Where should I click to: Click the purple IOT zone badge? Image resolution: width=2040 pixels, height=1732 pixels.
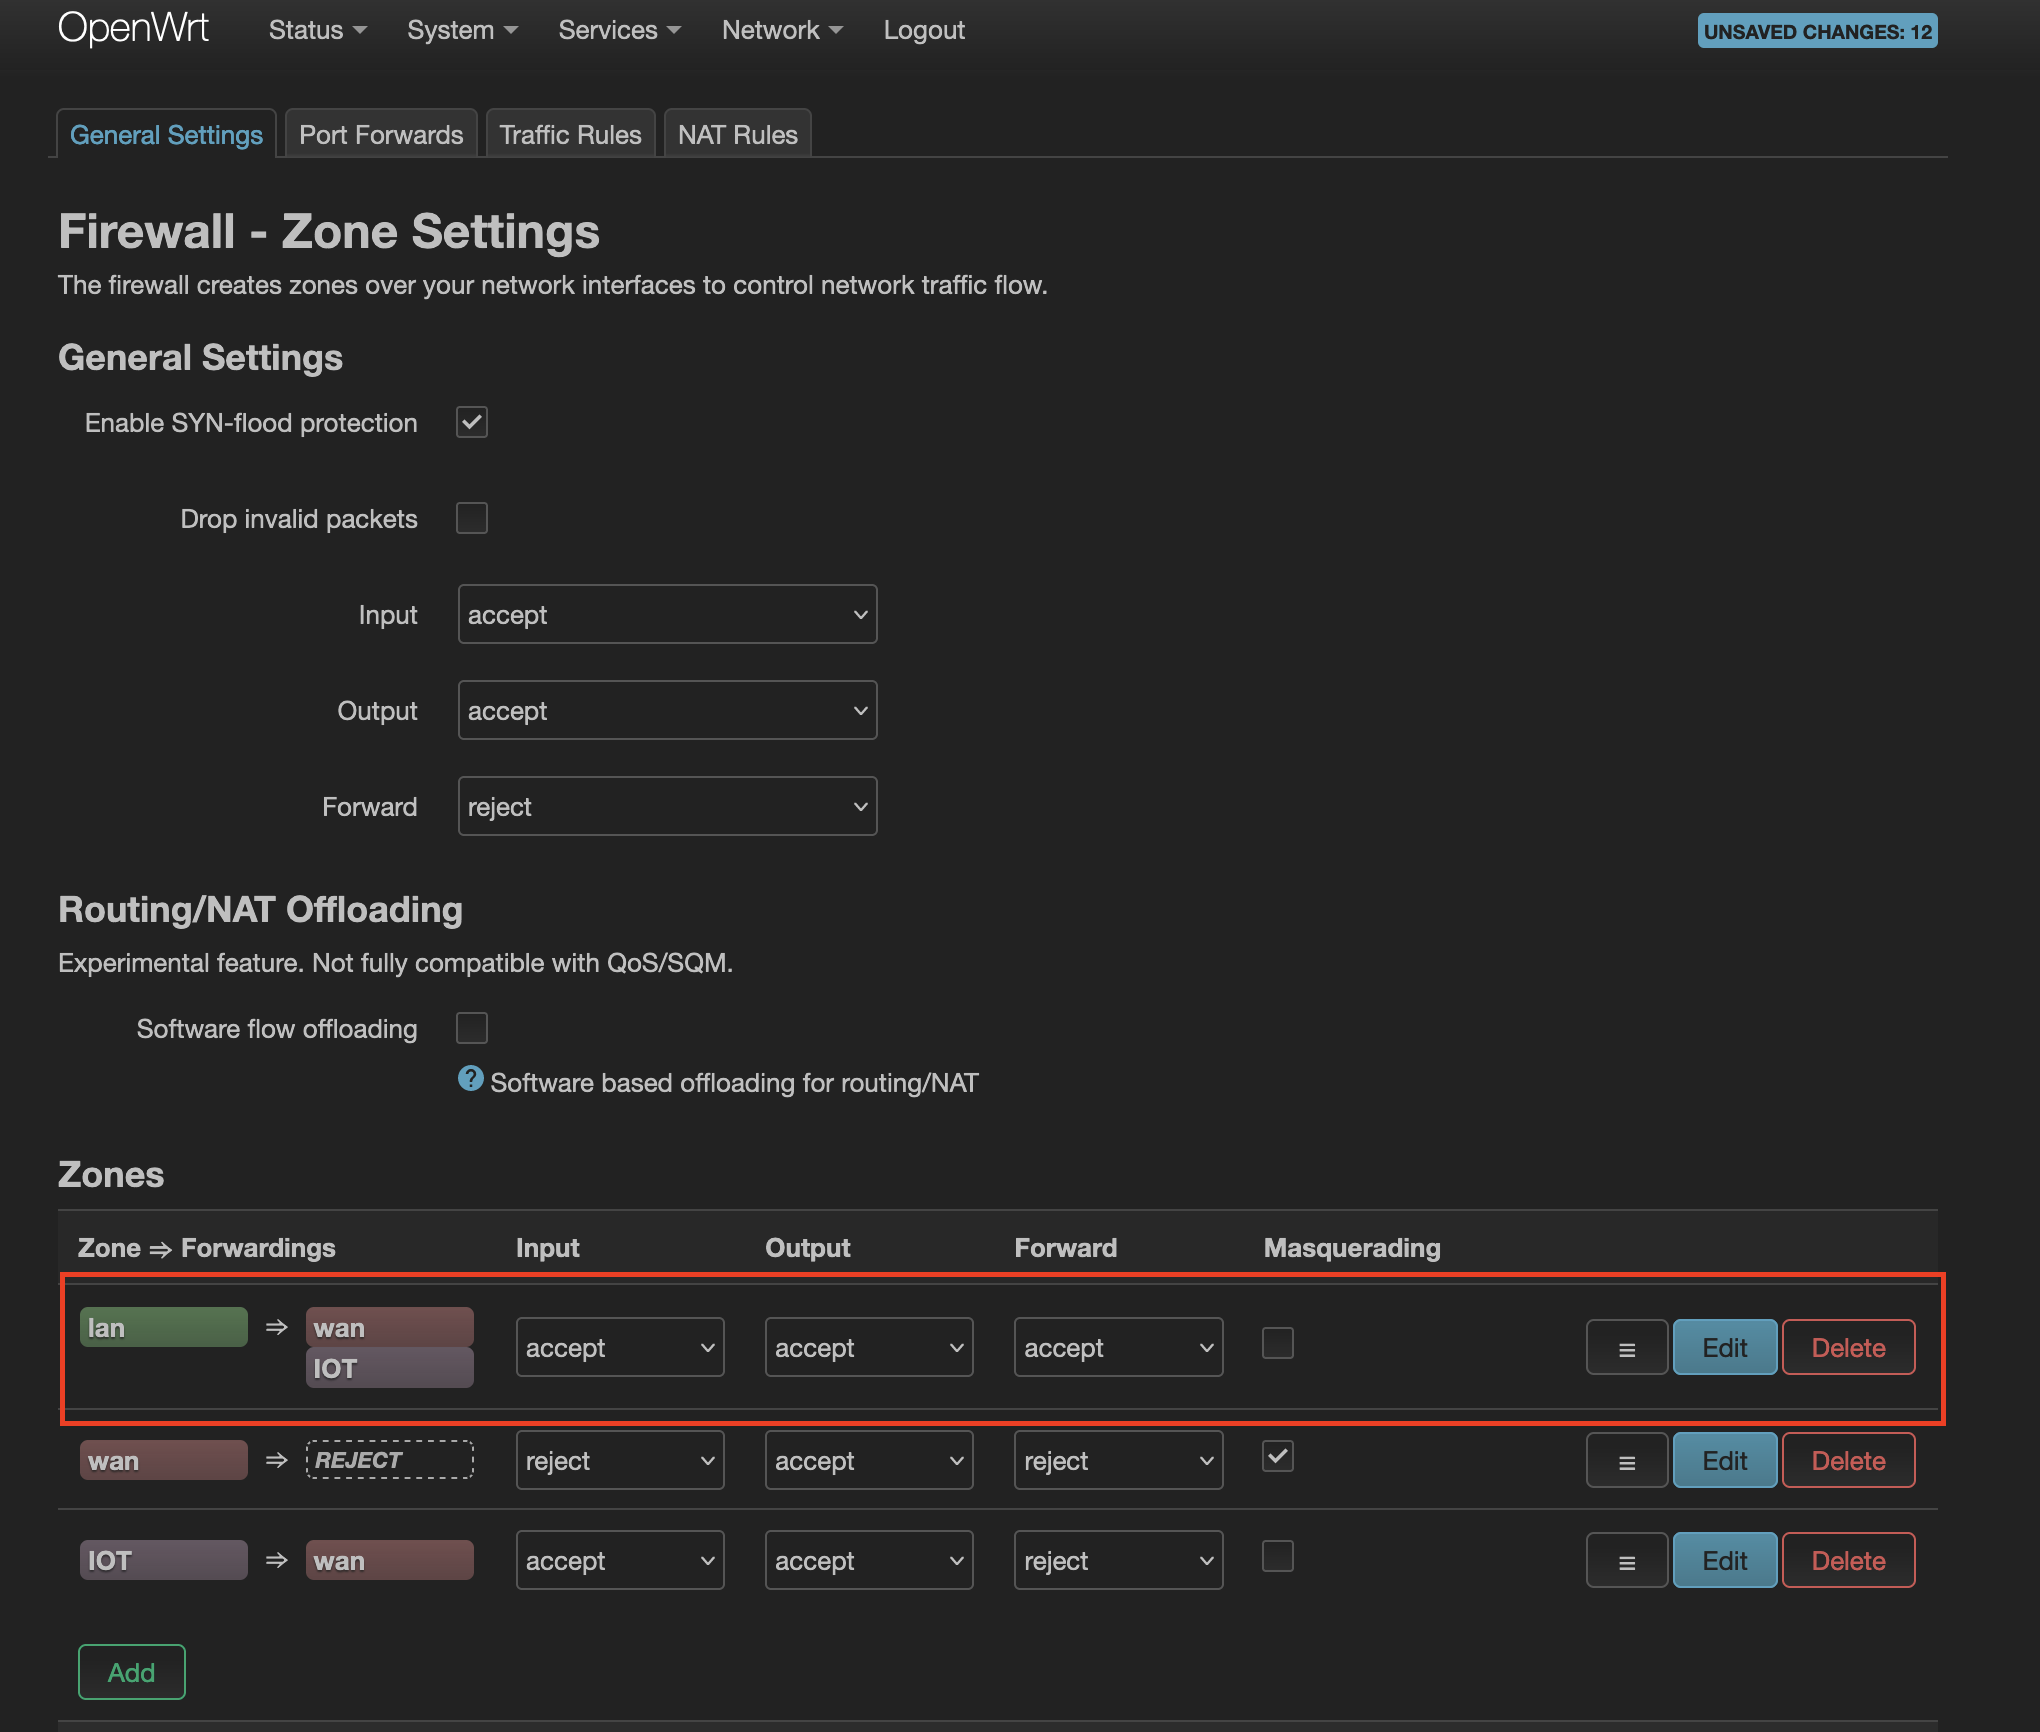163,1561
